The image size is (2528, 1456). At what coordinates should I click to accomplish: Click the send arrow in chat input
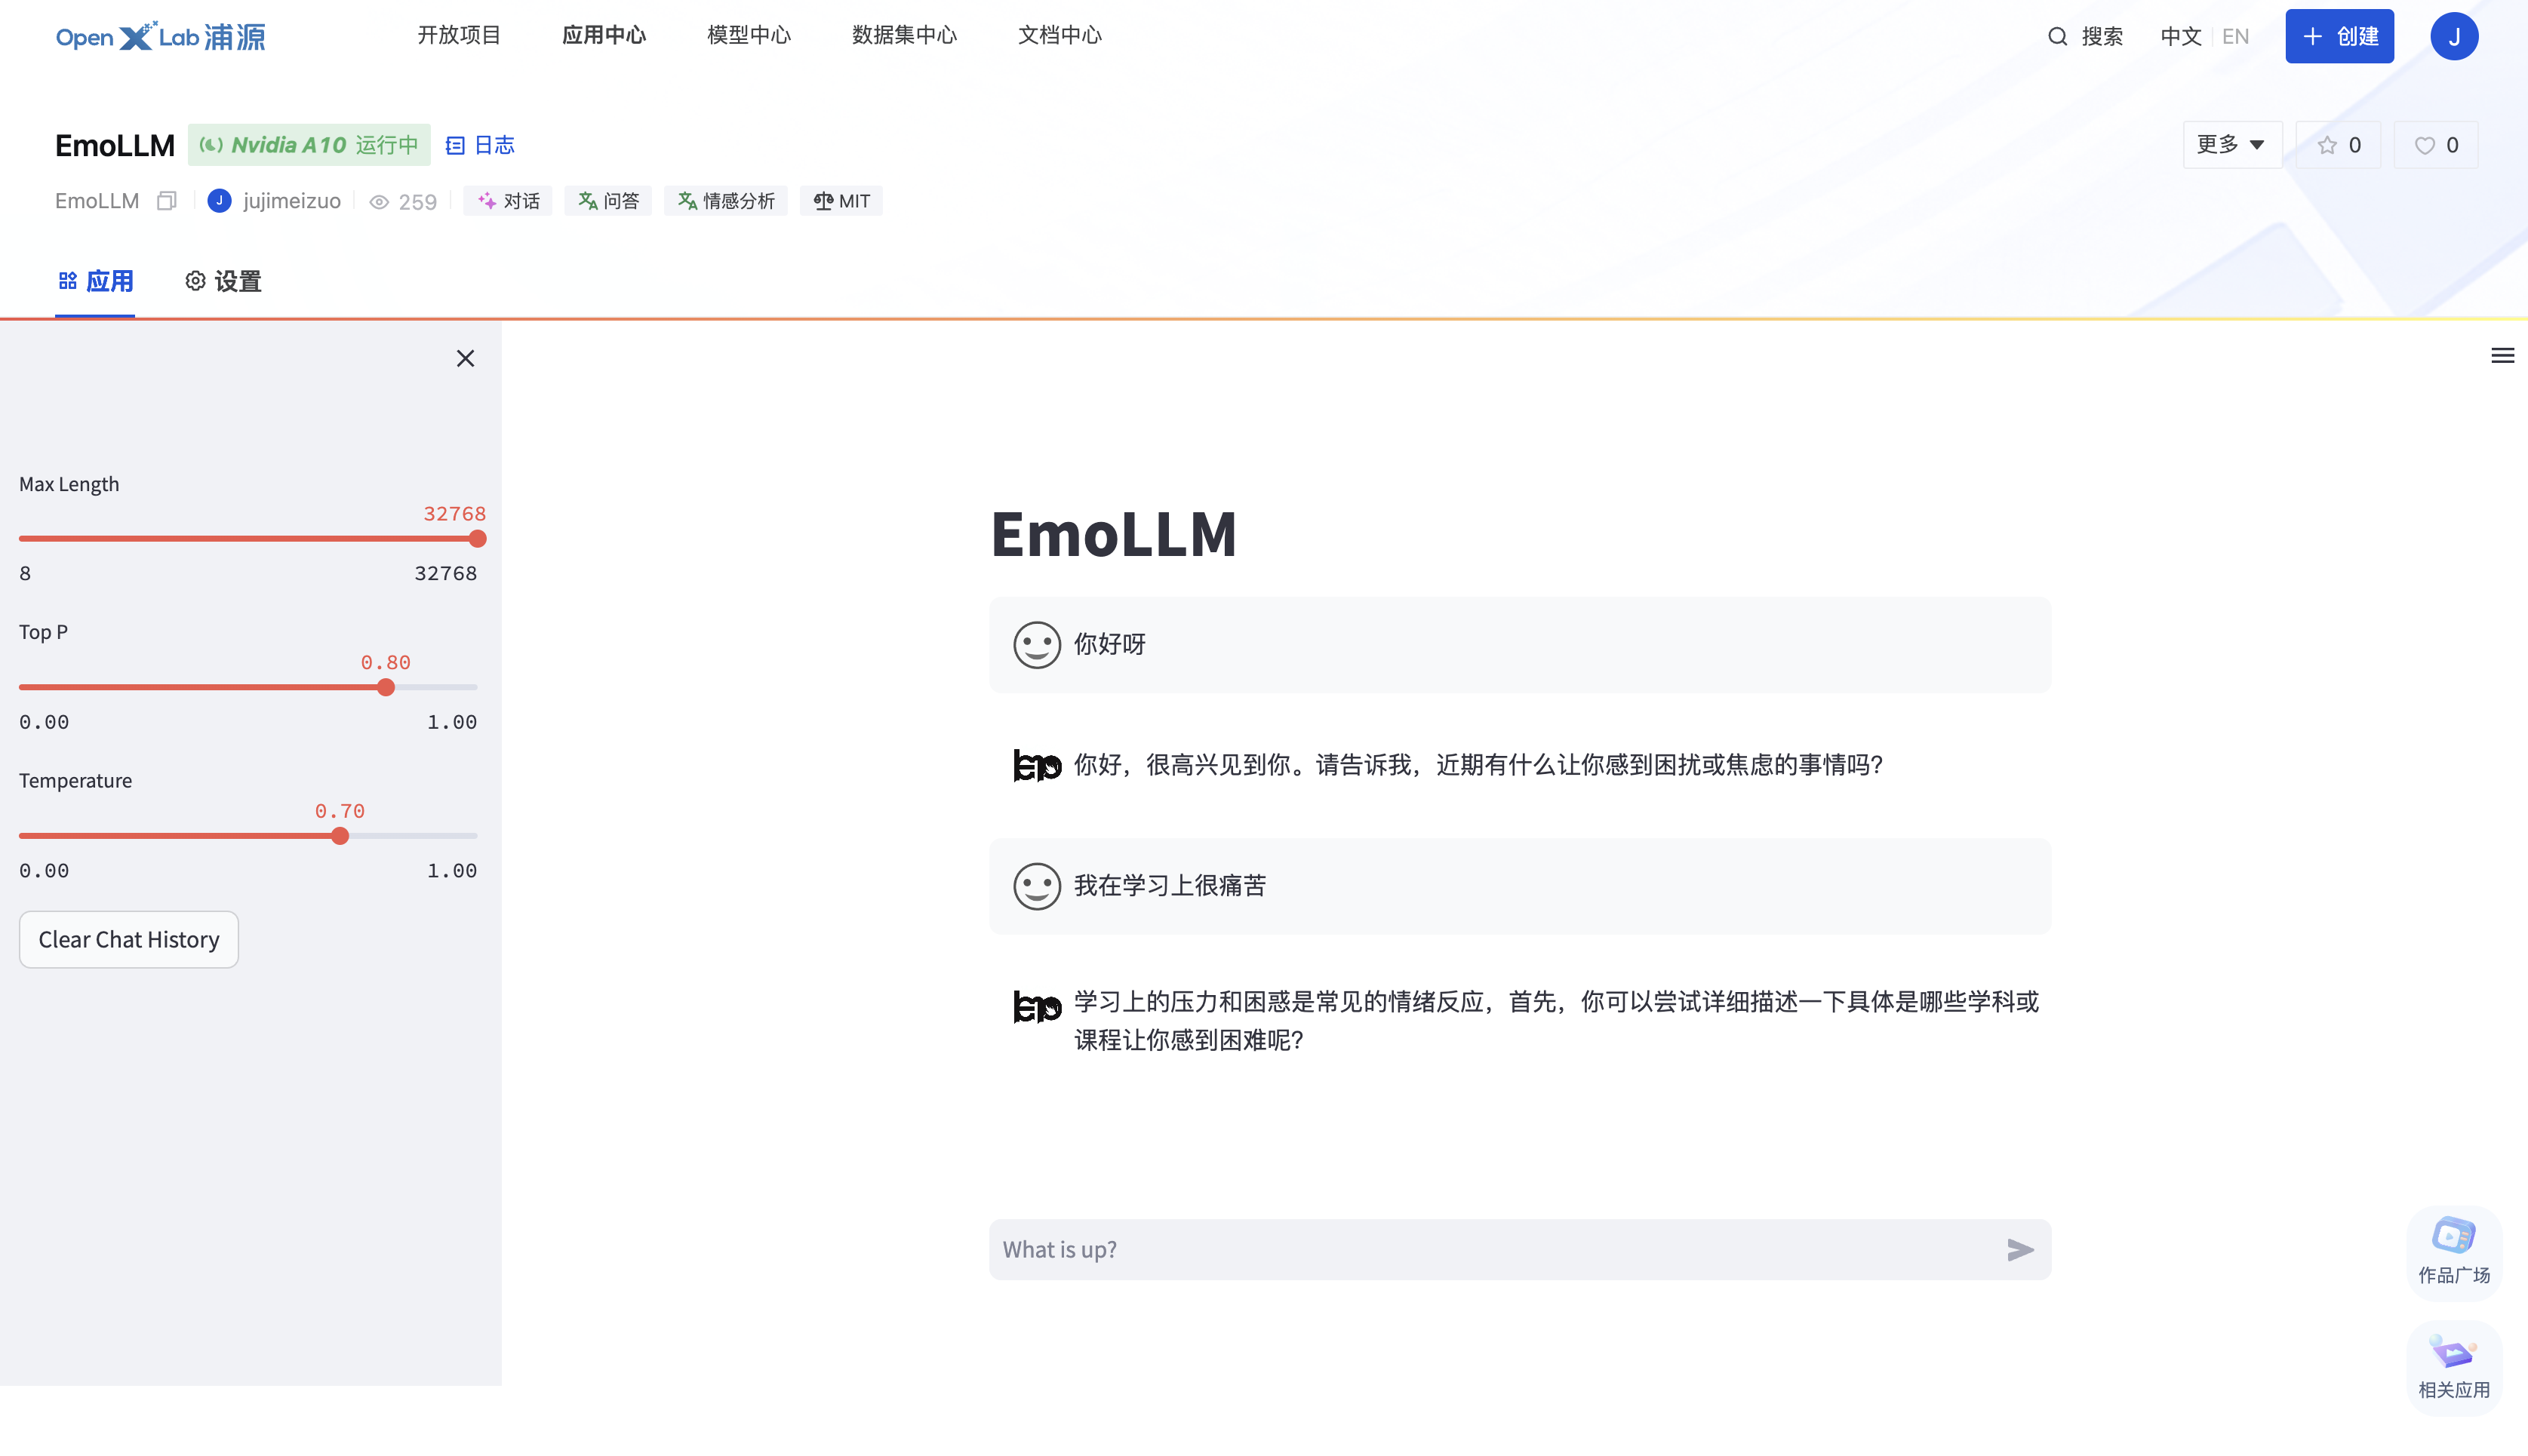(x=2019, y=1249)
